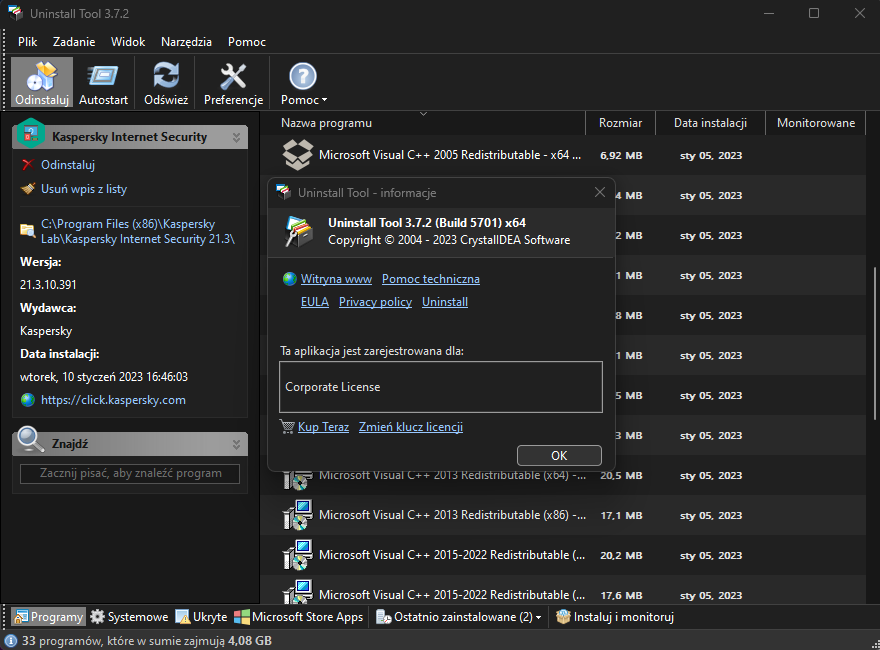Click the Pomoc question mark icon
Viewport: 880px width, 650px height.
tap(303, 76)
